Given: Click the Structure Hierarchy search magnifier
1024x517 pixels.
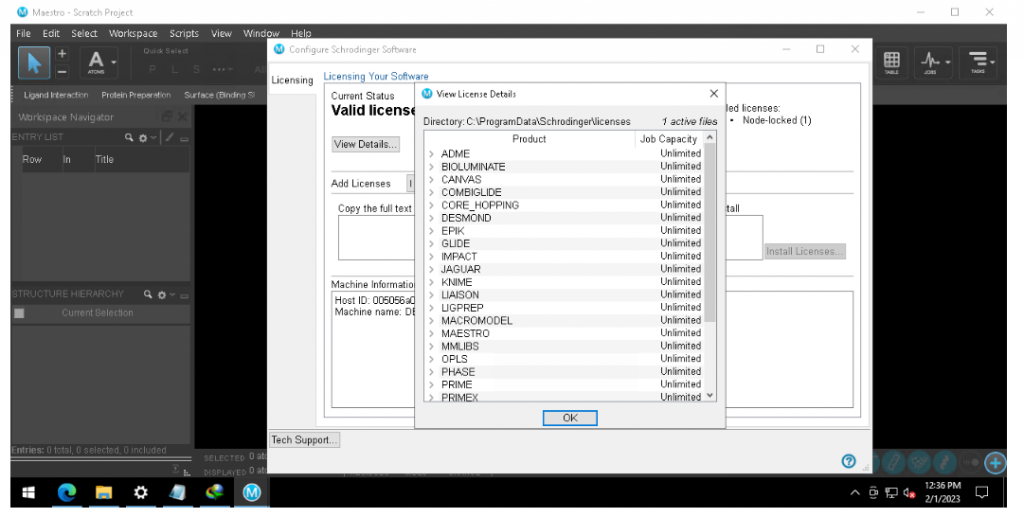Looking at the screenshot, I should tap(148, 294).
